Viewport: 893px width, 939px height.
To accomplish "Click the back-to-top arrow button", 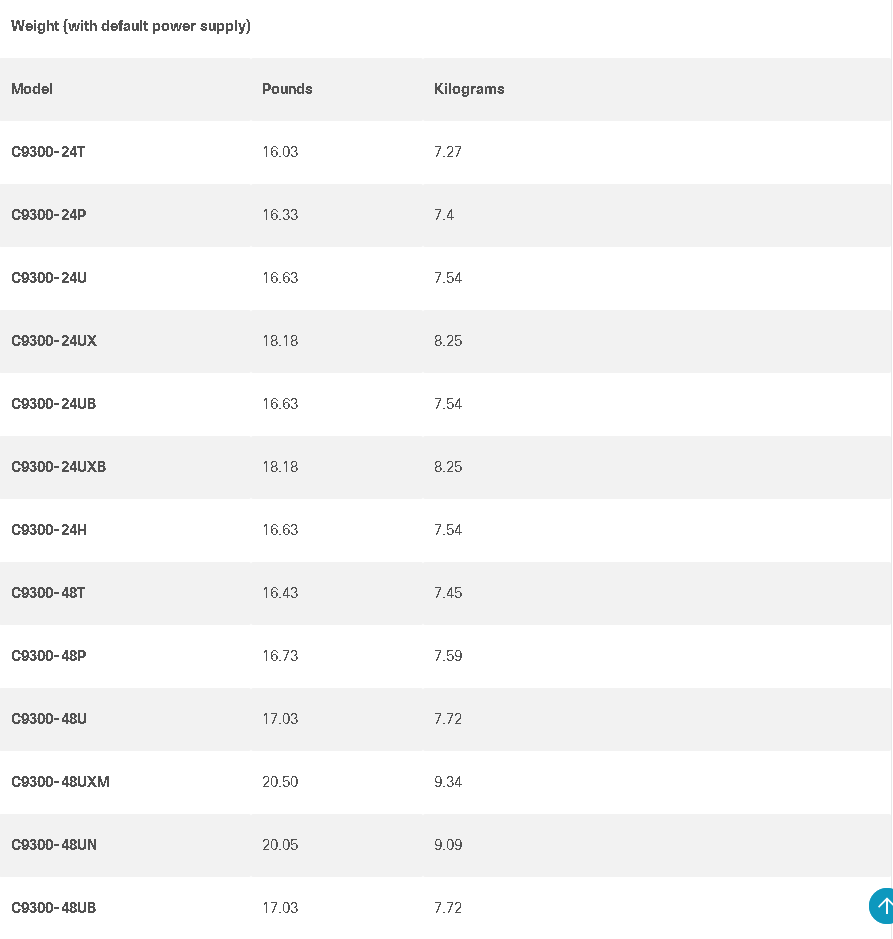I will pyautogui.click(x=881, y=906).
